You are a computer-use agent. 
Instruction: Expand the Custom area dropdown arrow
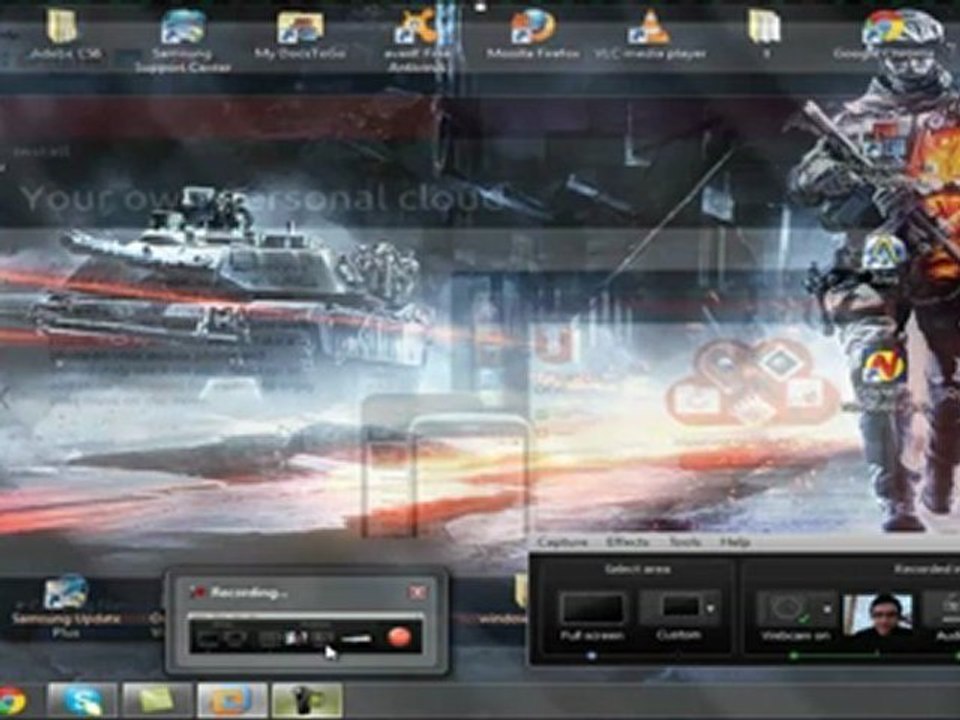(x=711, y=609)
